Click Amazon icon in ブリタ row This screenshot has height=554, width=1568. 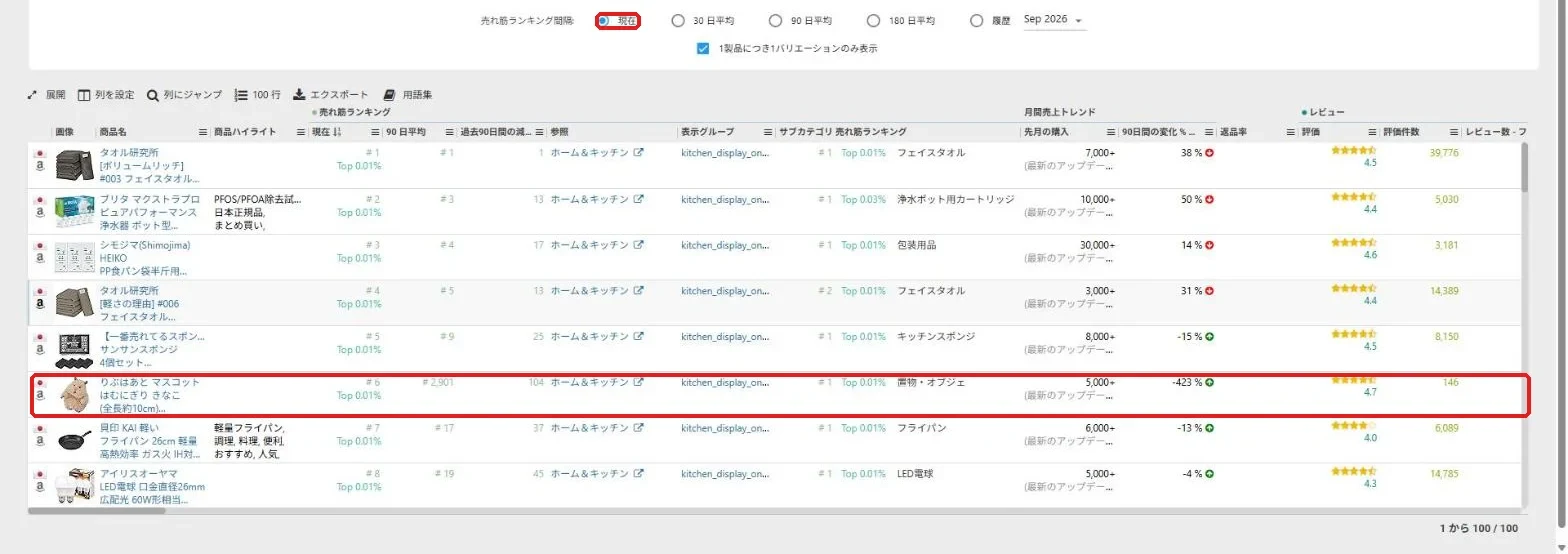[40, 212]
